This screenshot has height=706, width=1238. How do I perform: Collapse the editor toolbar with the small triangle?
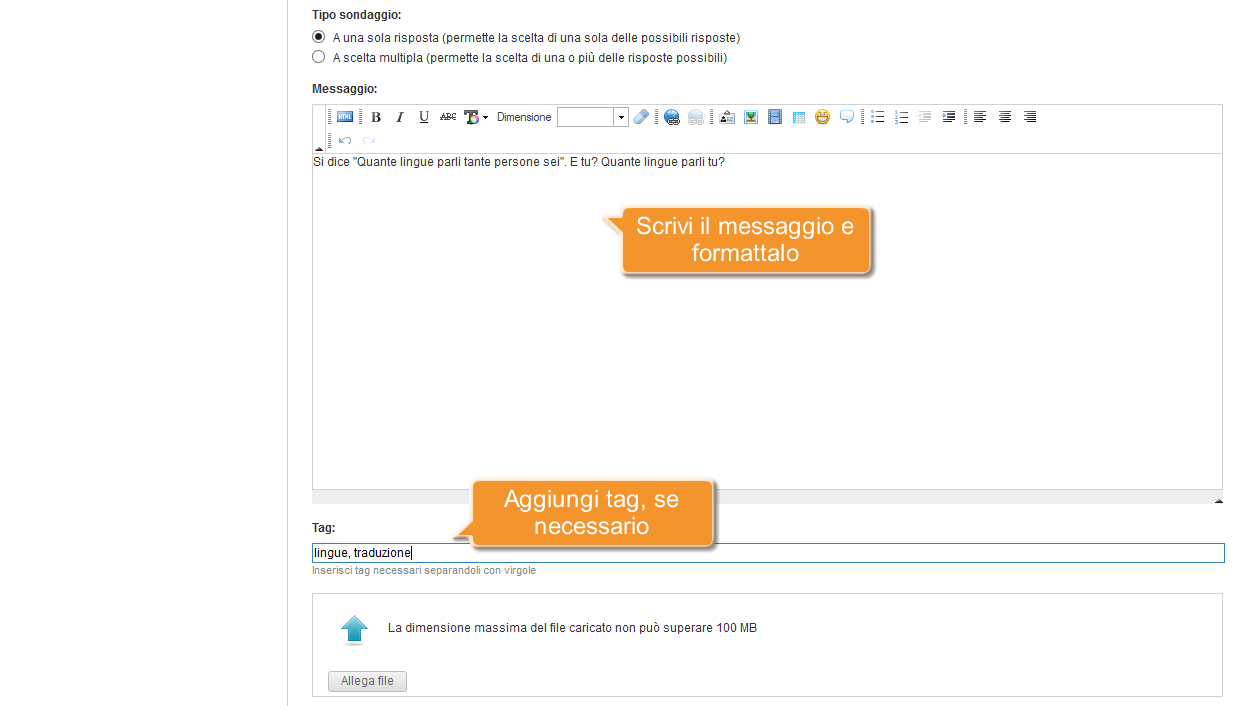click(319, 149)
